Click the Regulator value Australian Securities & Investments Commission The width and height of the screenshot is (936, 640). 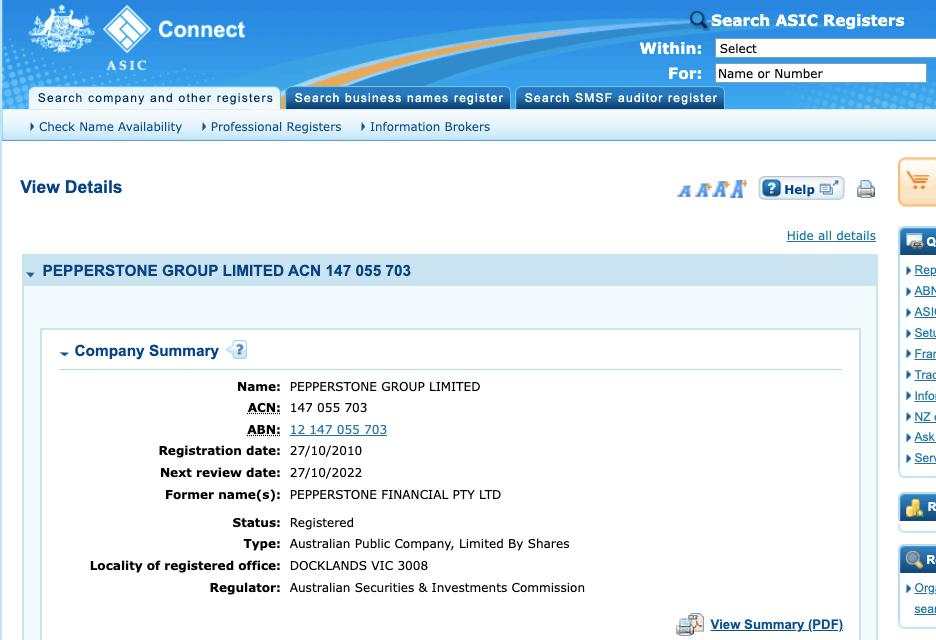437,587
